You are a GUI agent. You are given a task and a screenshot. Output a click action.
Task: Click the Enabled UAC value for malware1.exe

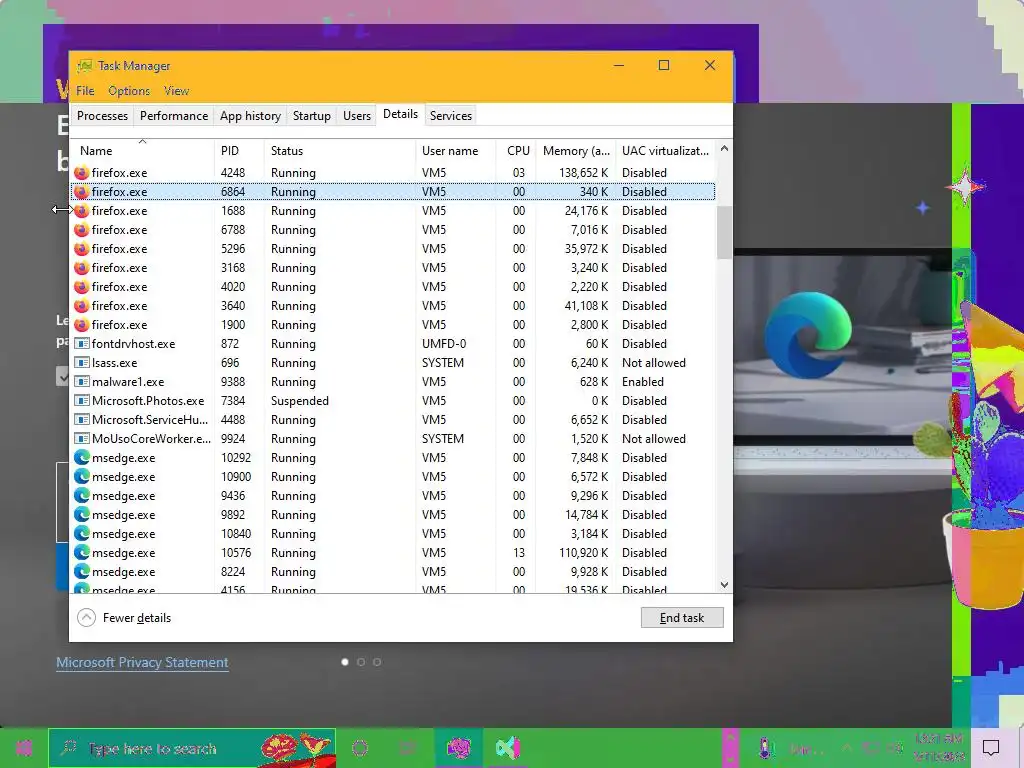[x=643, y=381]
